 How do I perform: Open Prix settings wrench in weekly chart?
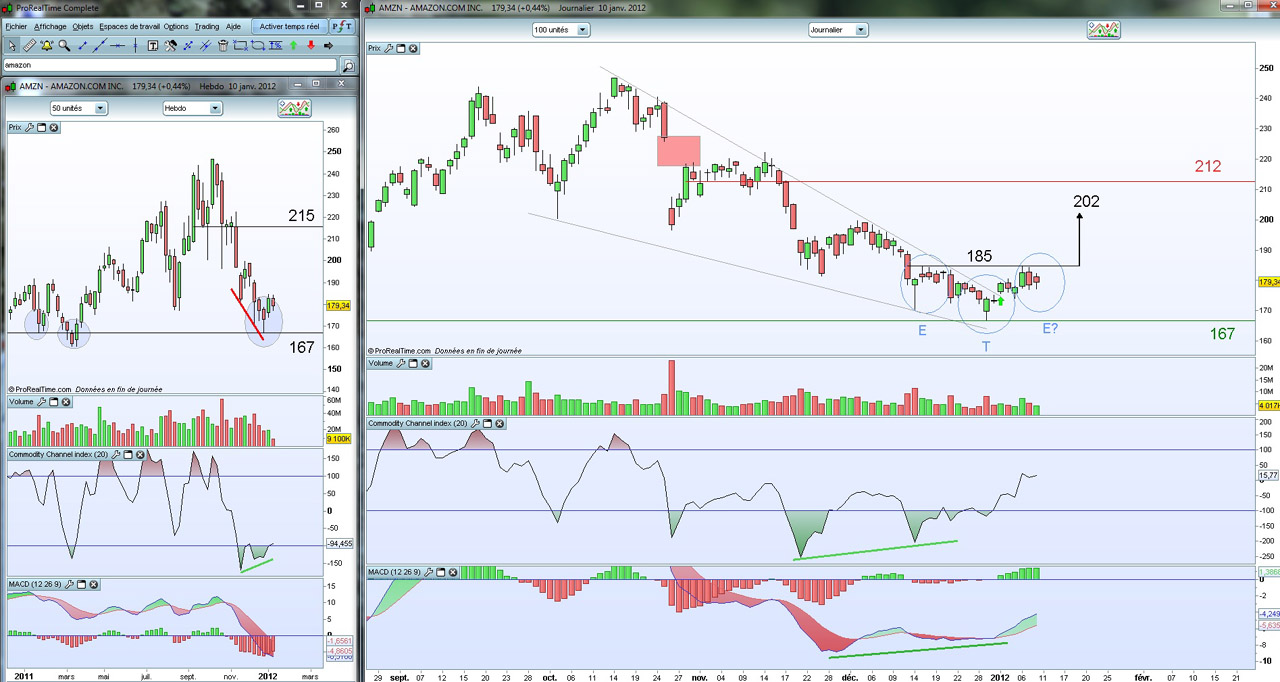(x=29, y=128)
